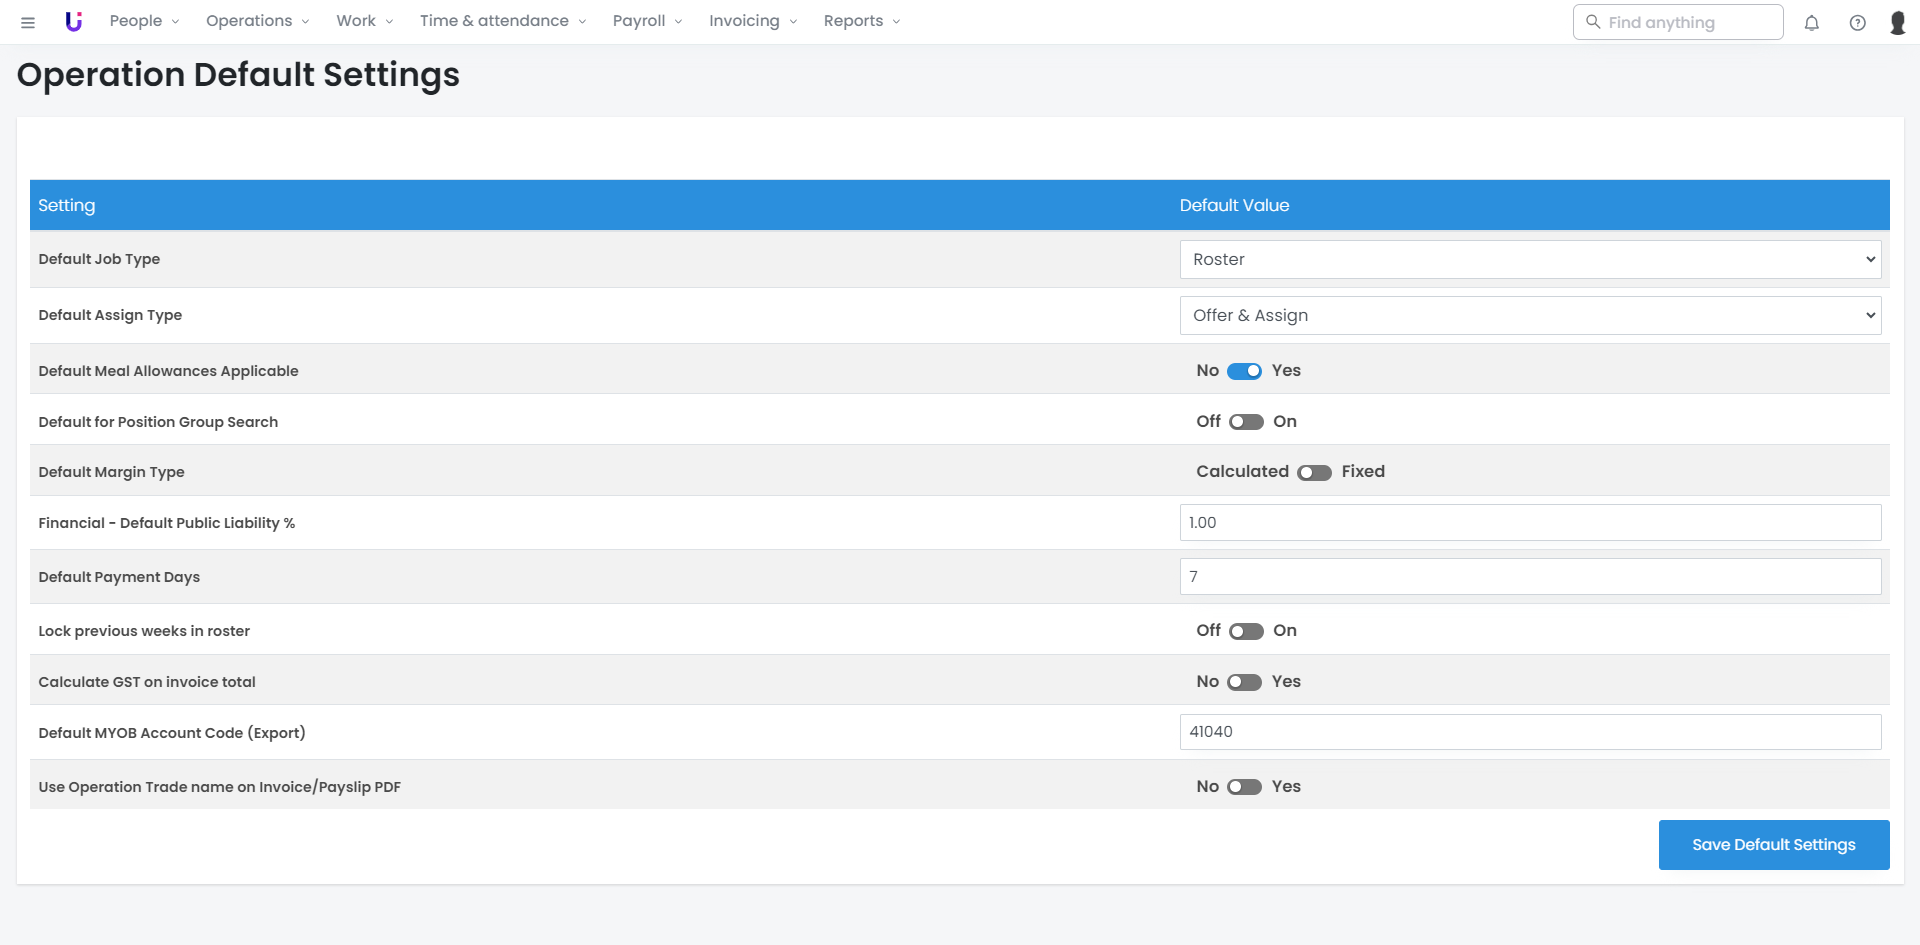Open the user profile avatar
Image resolution: width=1920 pixels, height=945 pixels.
tap(1897, 22)
